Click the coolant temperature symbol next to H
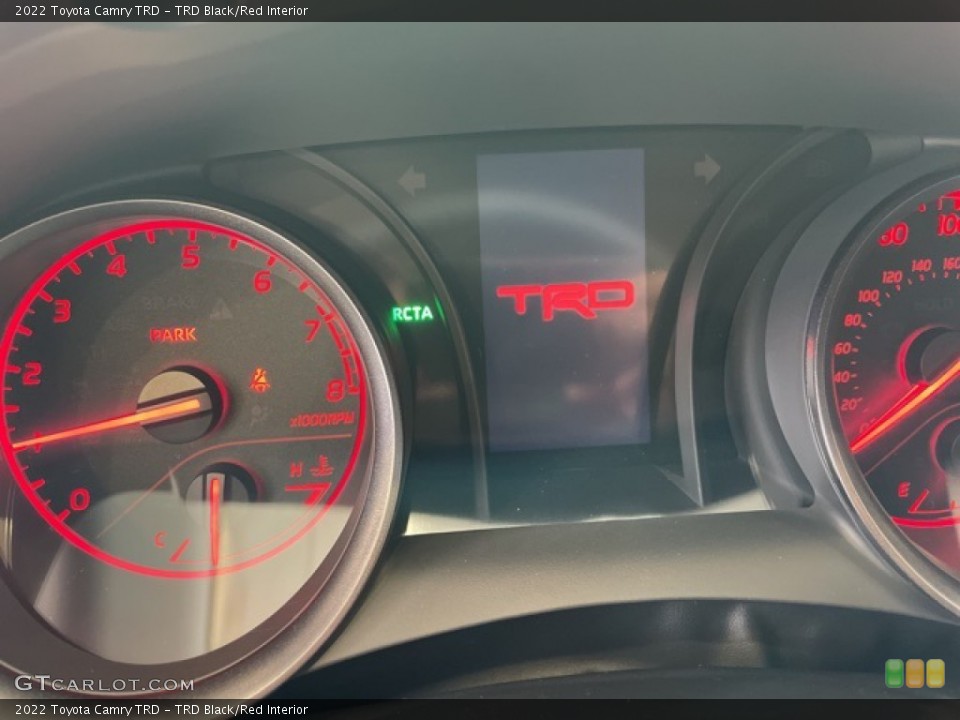Viewport: 960px width, 720px height. click(x=321, y=467)
